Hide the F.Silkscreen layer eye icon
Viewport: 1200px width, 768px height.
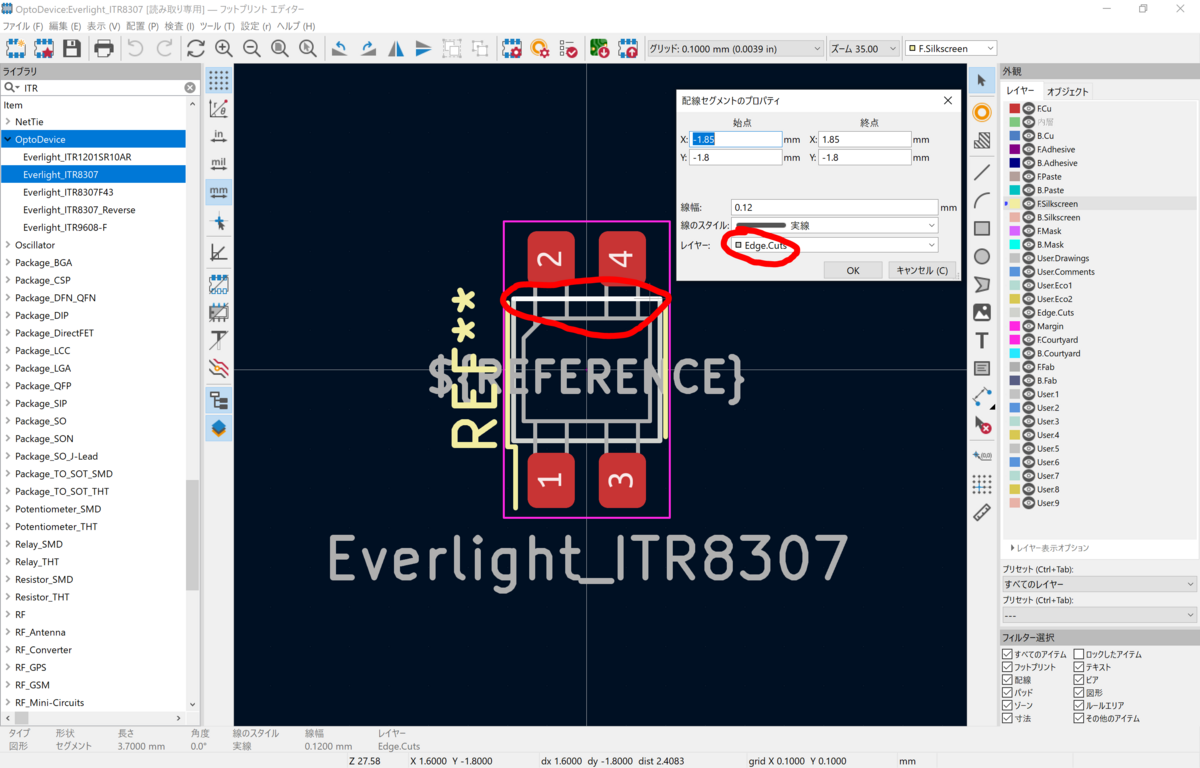point(1028,203)
